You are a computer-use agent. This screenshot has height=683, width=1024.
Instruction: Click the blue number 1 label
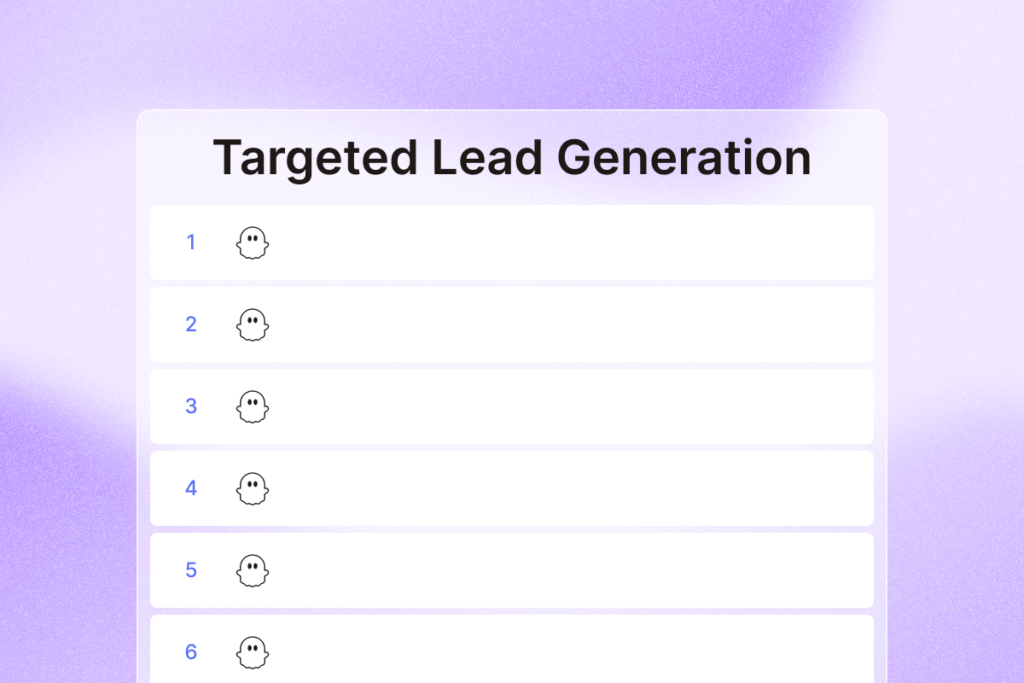191,242
